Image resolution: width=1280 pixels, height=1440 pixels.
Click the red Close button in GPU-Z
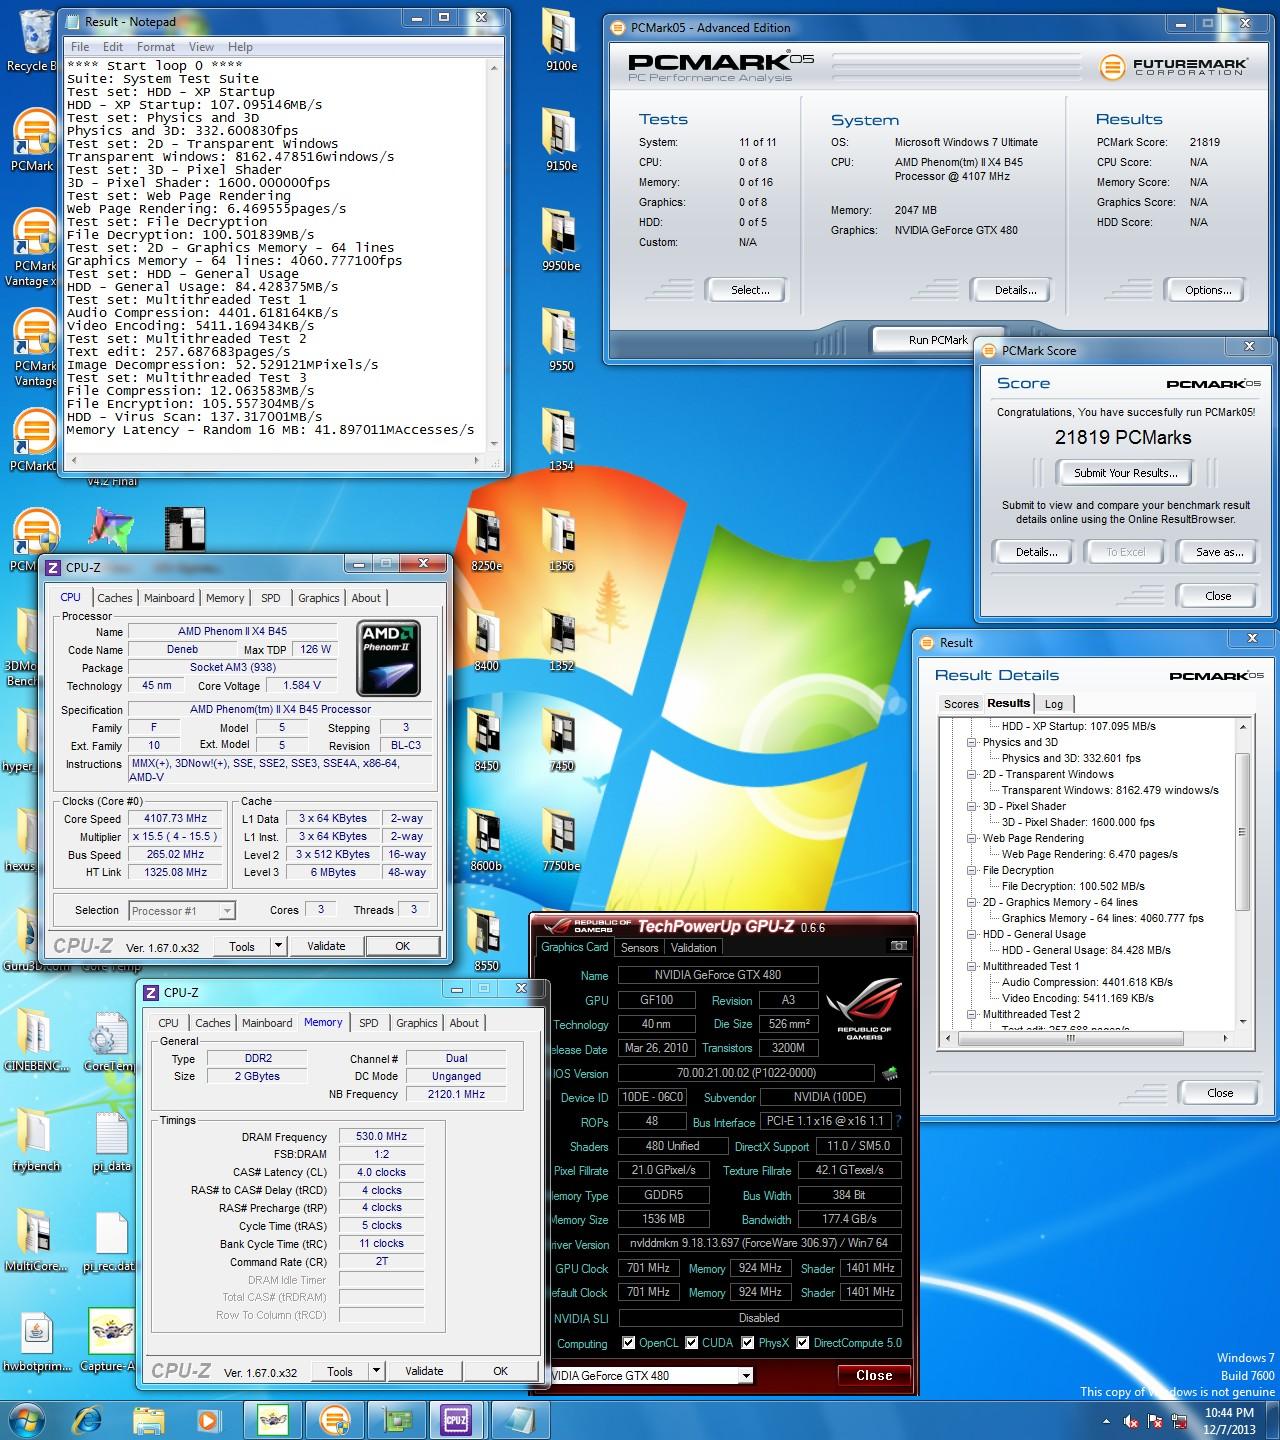tap(874, 1376)
